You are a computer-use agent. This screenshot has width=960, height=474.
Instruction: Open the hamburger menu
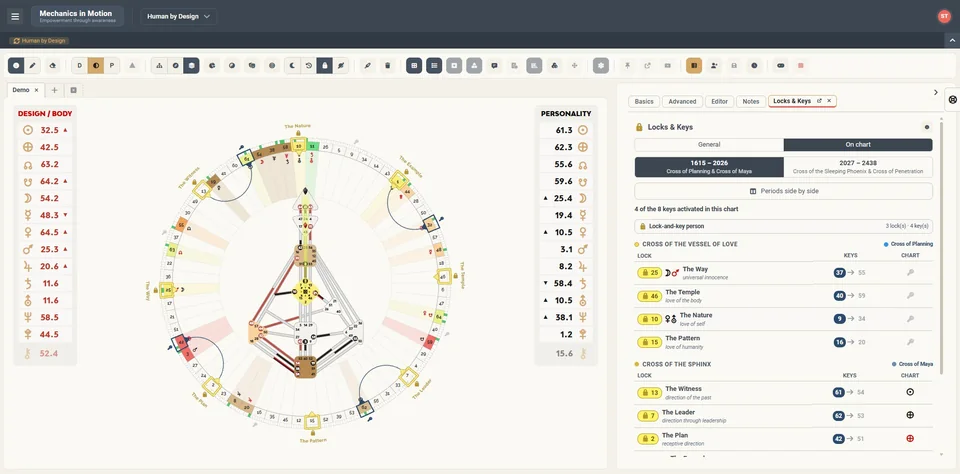tap(15, 17)
